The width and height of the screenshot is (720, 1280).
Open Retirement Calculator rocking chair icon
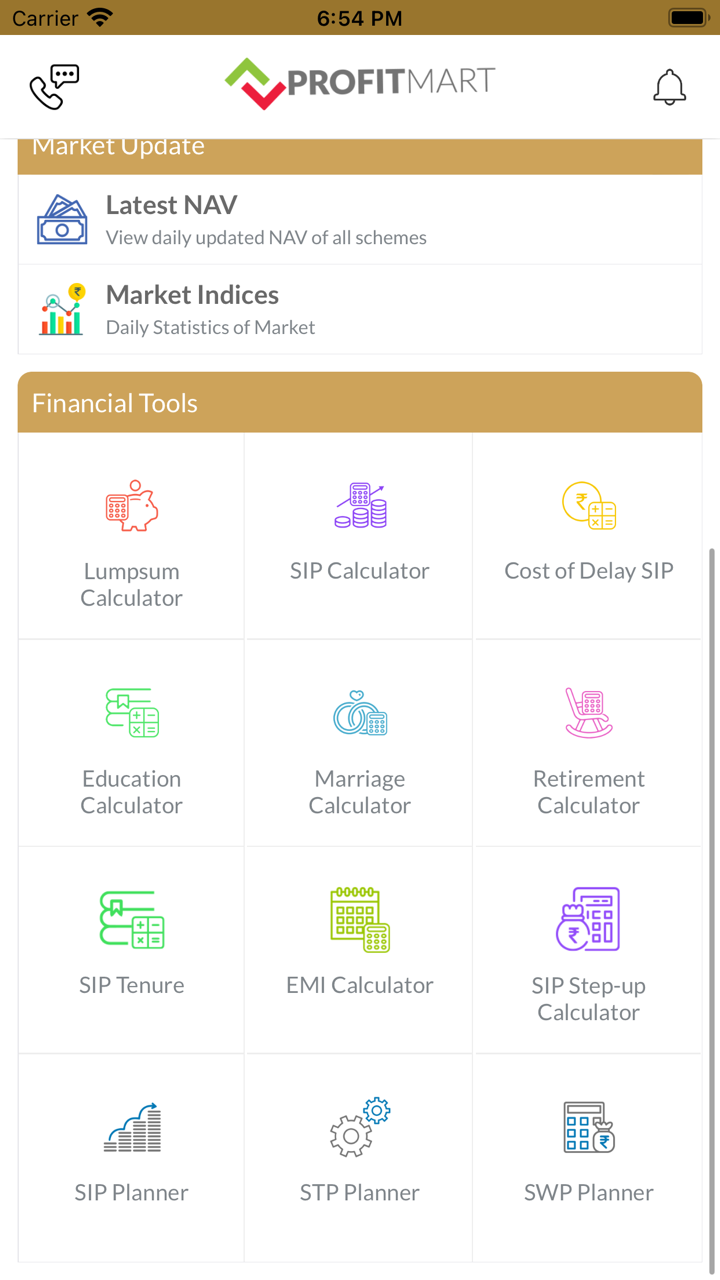[x=588, y=713]
